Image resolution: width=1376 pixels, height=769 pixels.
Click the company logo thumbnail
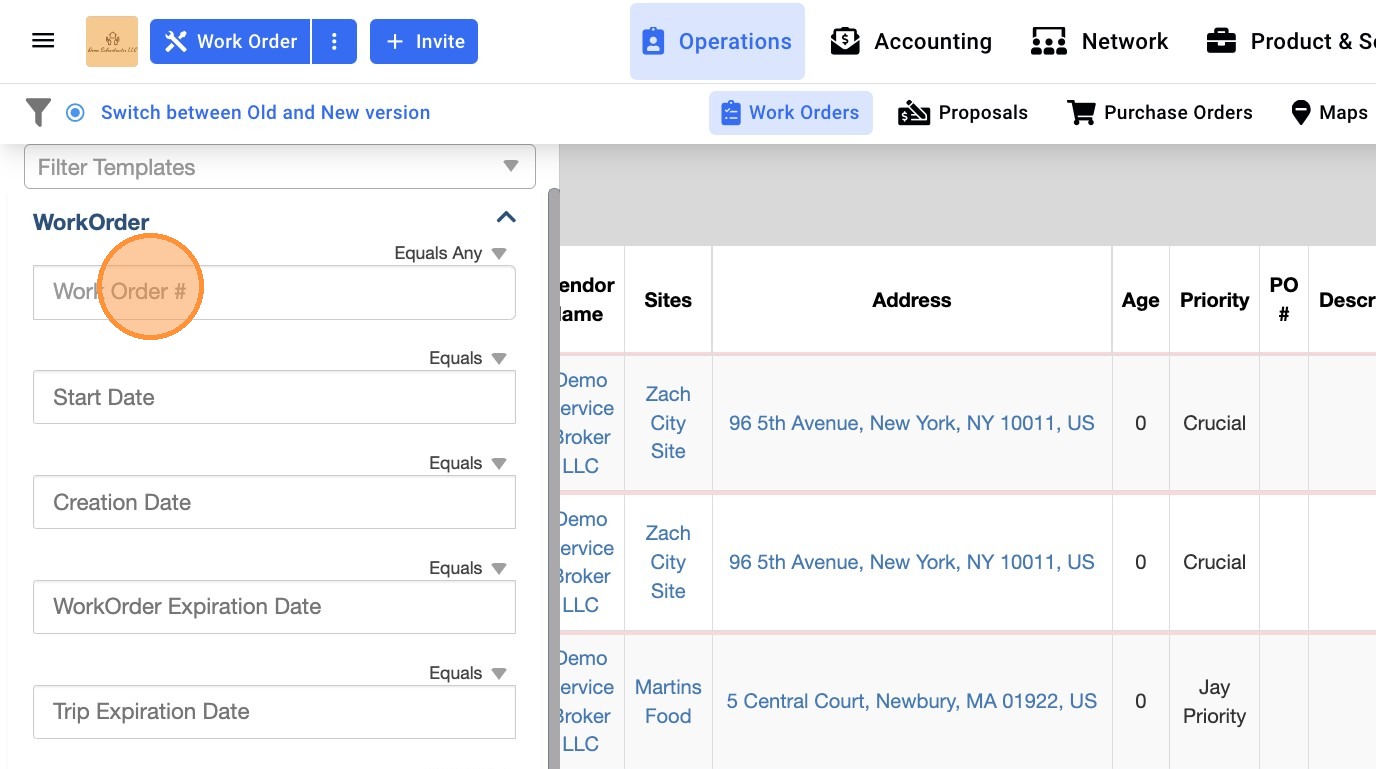tap(112, 41)
